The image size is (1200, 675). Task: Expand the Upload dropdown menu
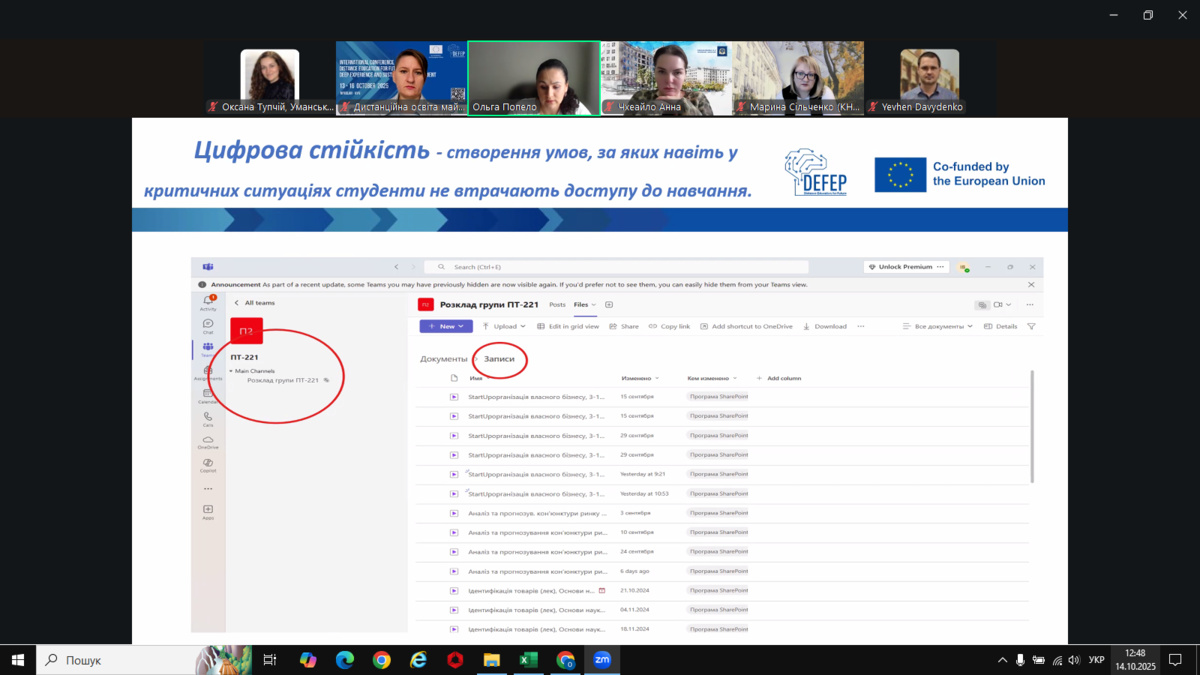tap(504, 326)
